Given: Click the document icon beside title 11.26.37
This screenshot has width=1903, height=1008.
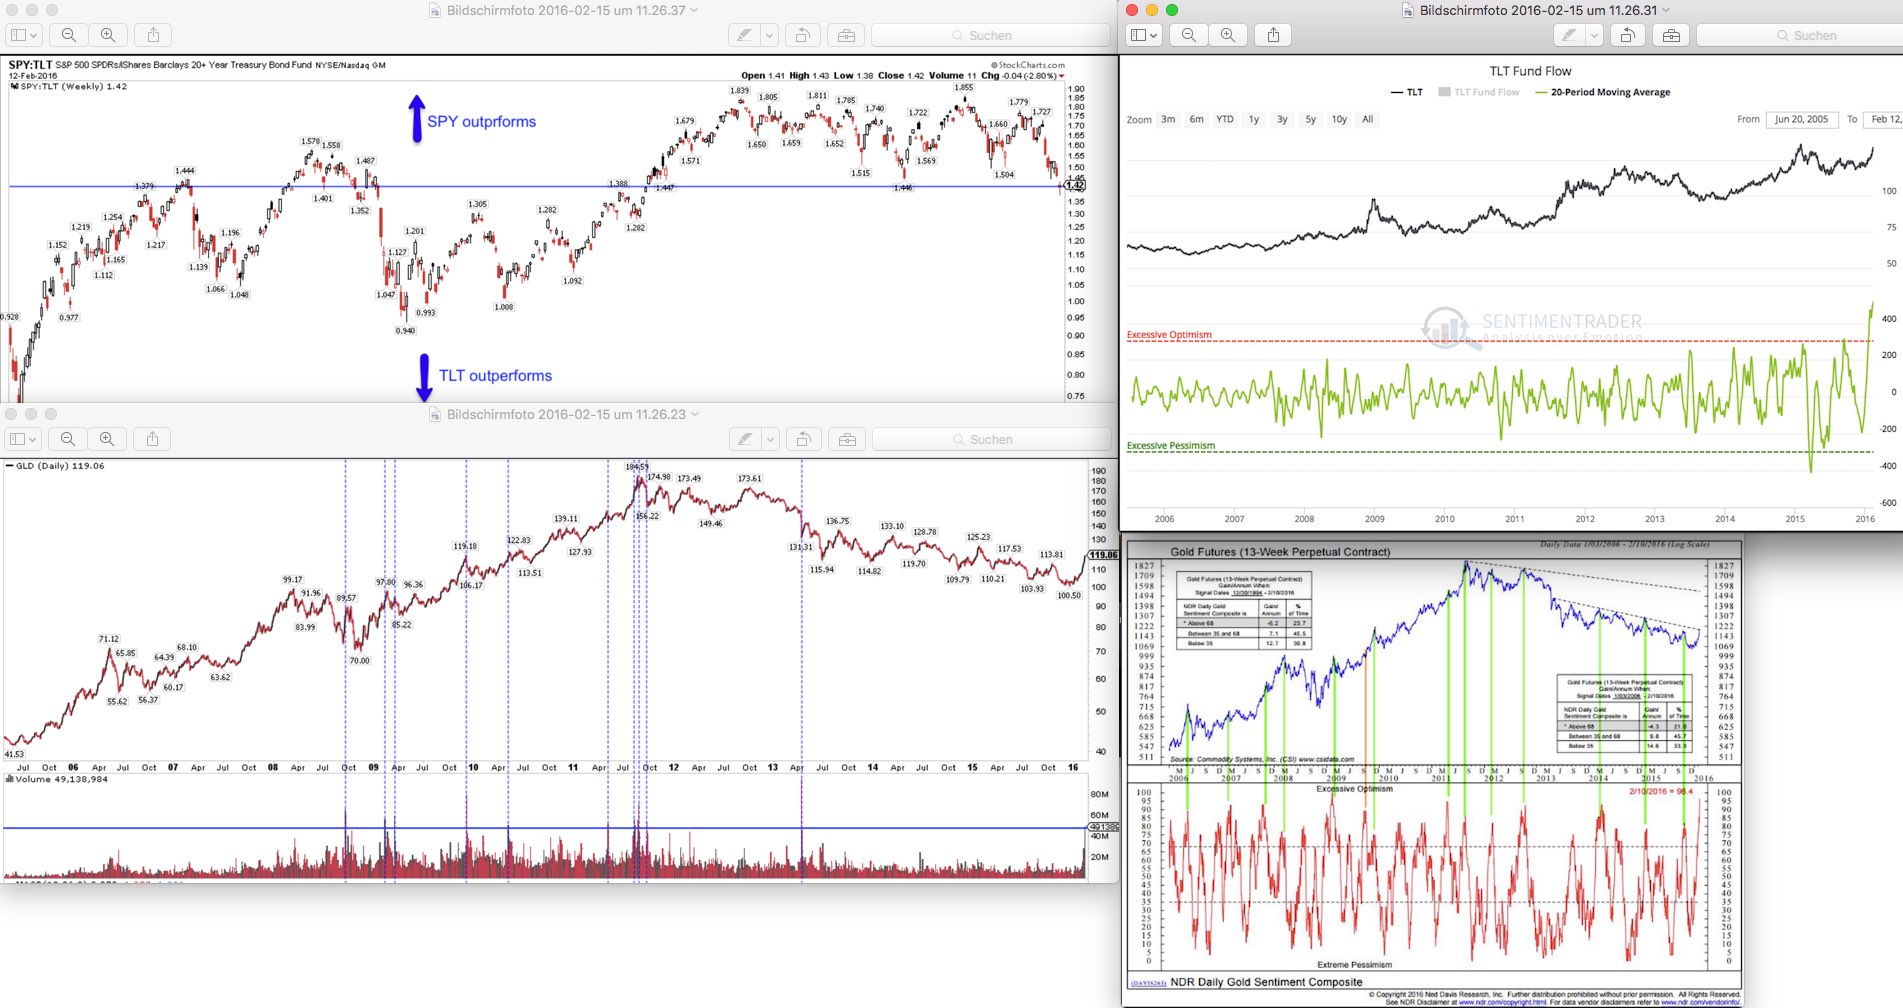Looking at the screenshot, I should pyautogui.click(x=435, y=10).
